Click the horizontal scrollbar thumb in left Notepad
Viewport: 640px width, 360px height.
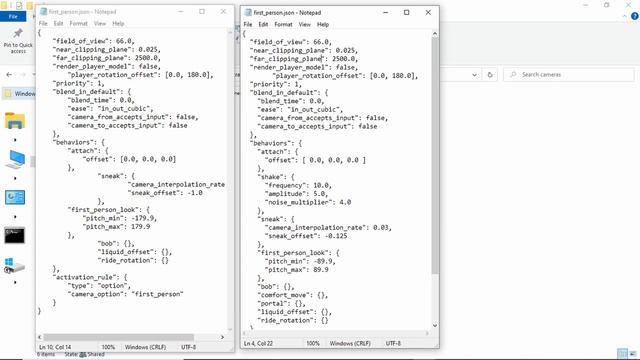pyautogui.click(x=119, y=337)
